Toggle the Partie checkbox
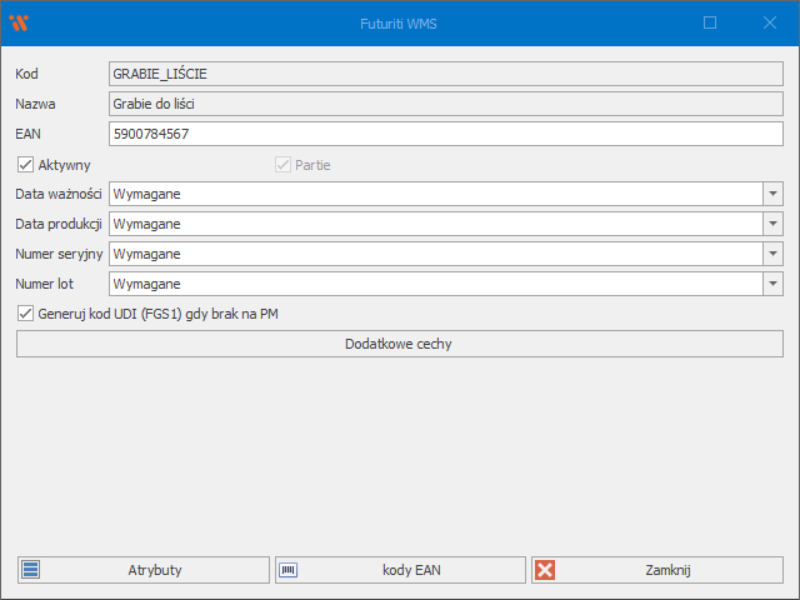Screen dimensions: 800x600 point(282,165)
